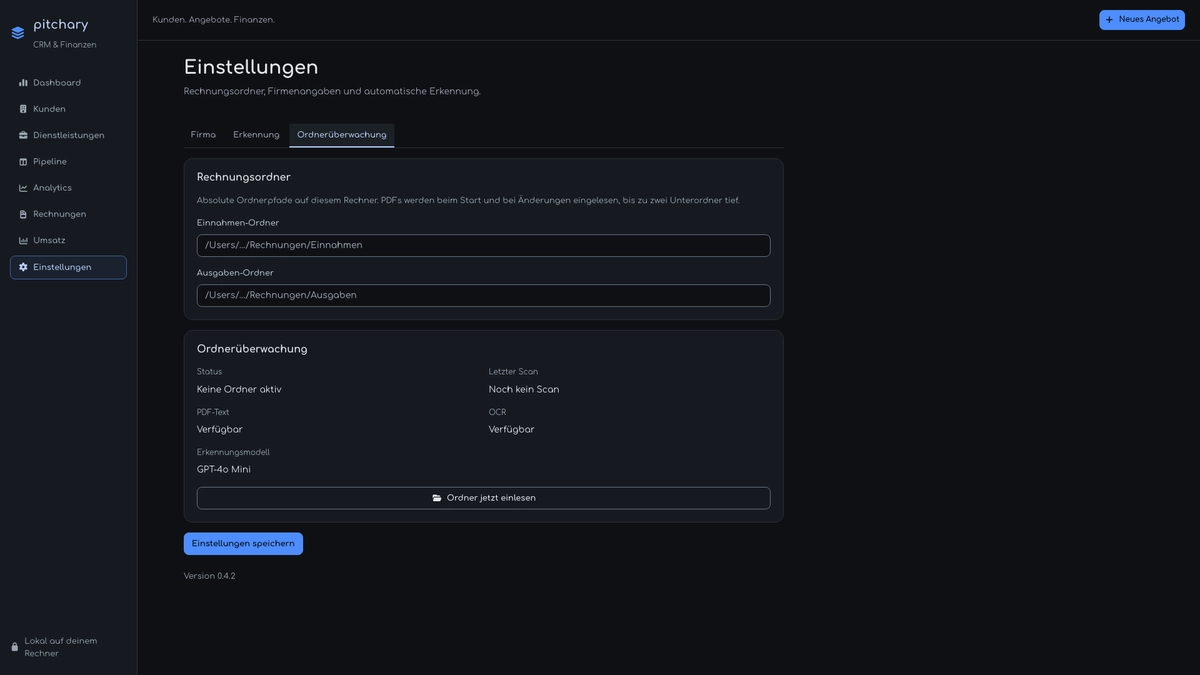
Task: Open the Dashboard page
Action: pos(68,83)
